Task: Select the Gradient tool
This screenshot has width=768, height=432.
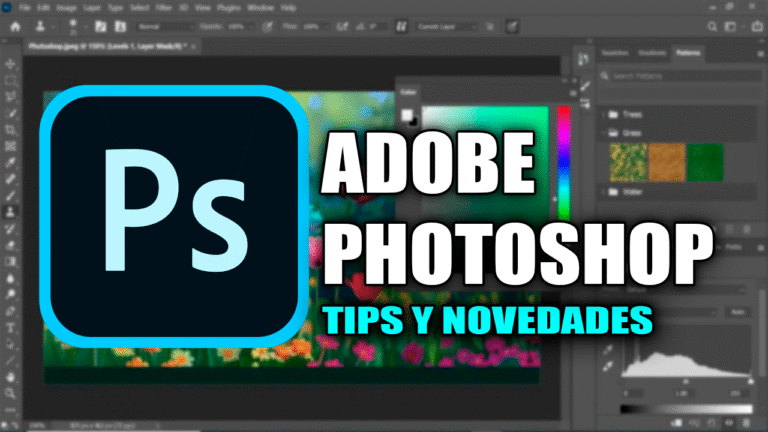Action: point(10,262)
